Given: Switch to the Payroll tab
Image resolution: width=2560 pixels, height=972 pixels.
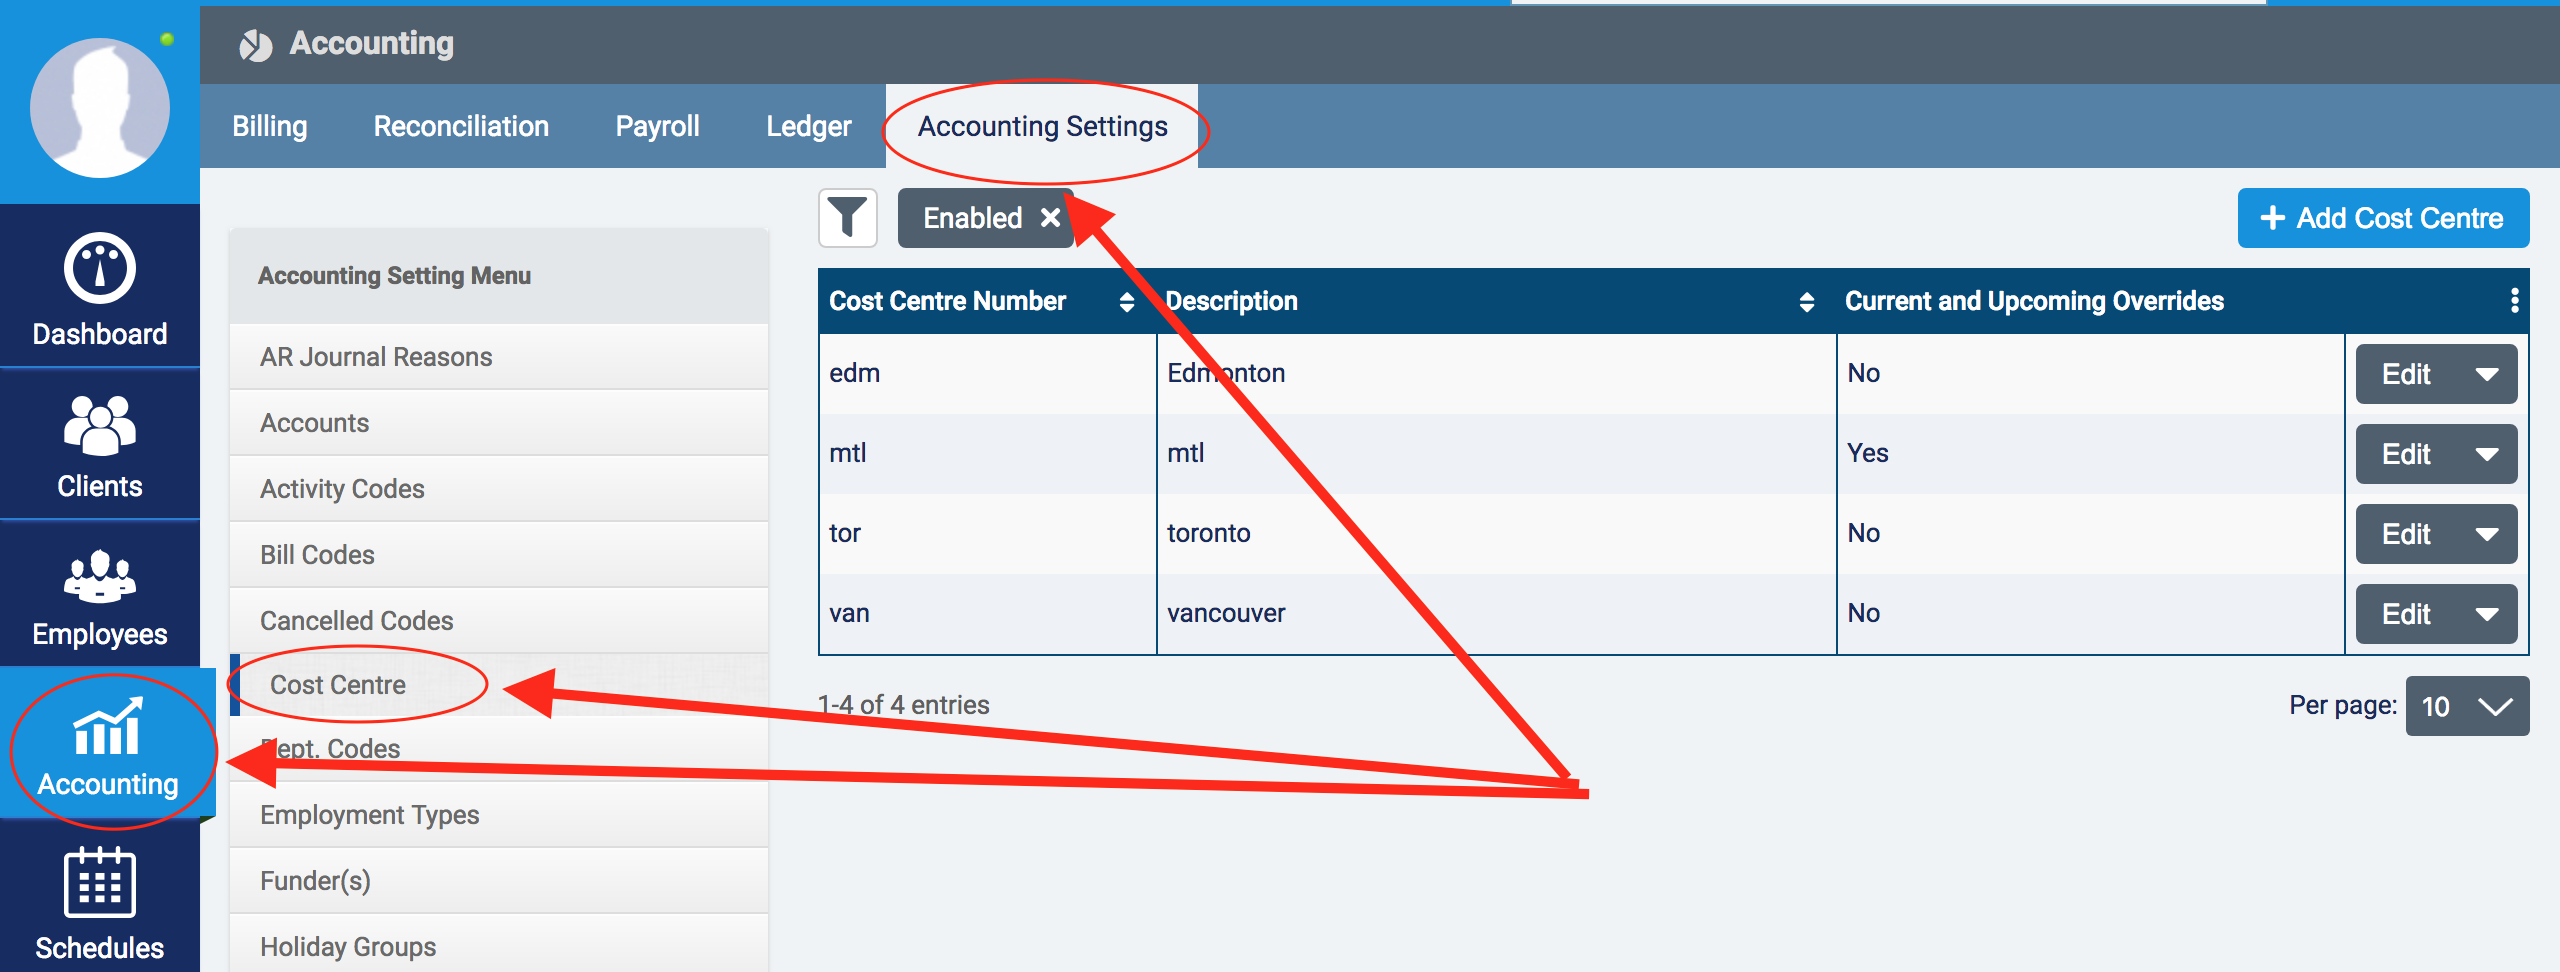Looking at the screenshot, I should 657,126.
